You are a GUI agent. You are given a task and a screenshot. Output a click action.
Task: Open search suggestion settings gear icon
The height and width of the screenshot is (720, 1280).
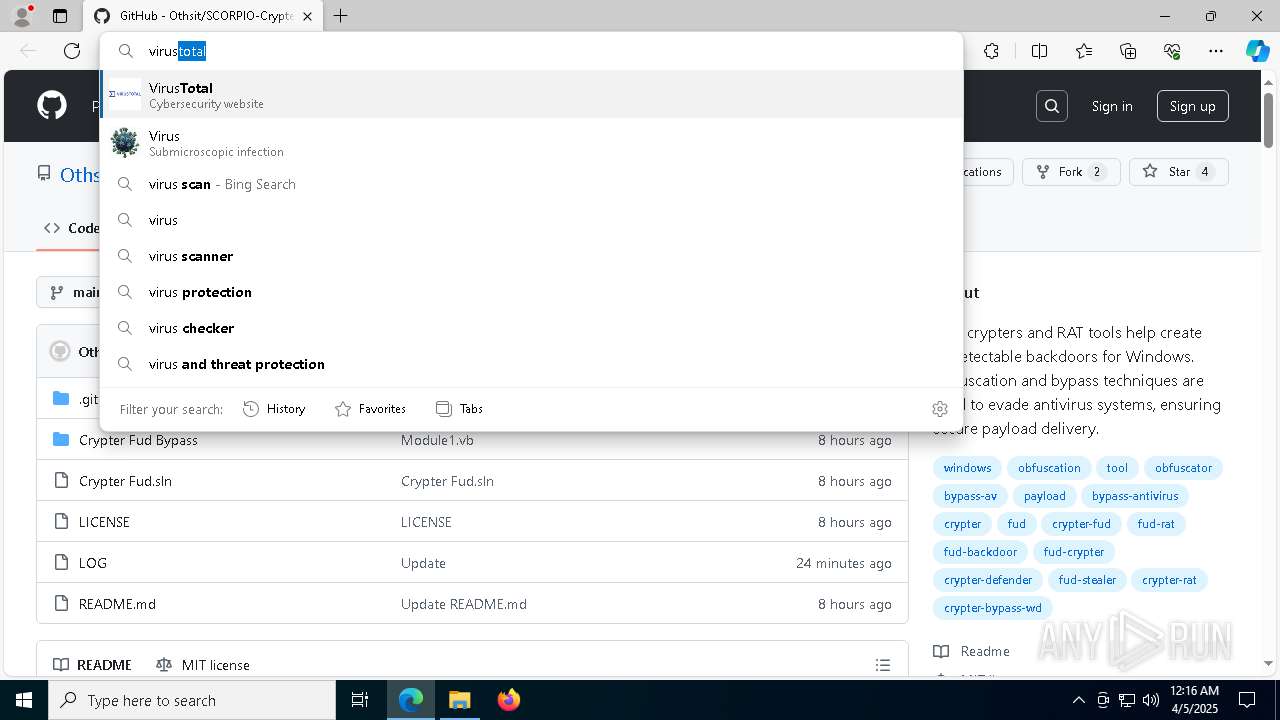pos(939,408)
